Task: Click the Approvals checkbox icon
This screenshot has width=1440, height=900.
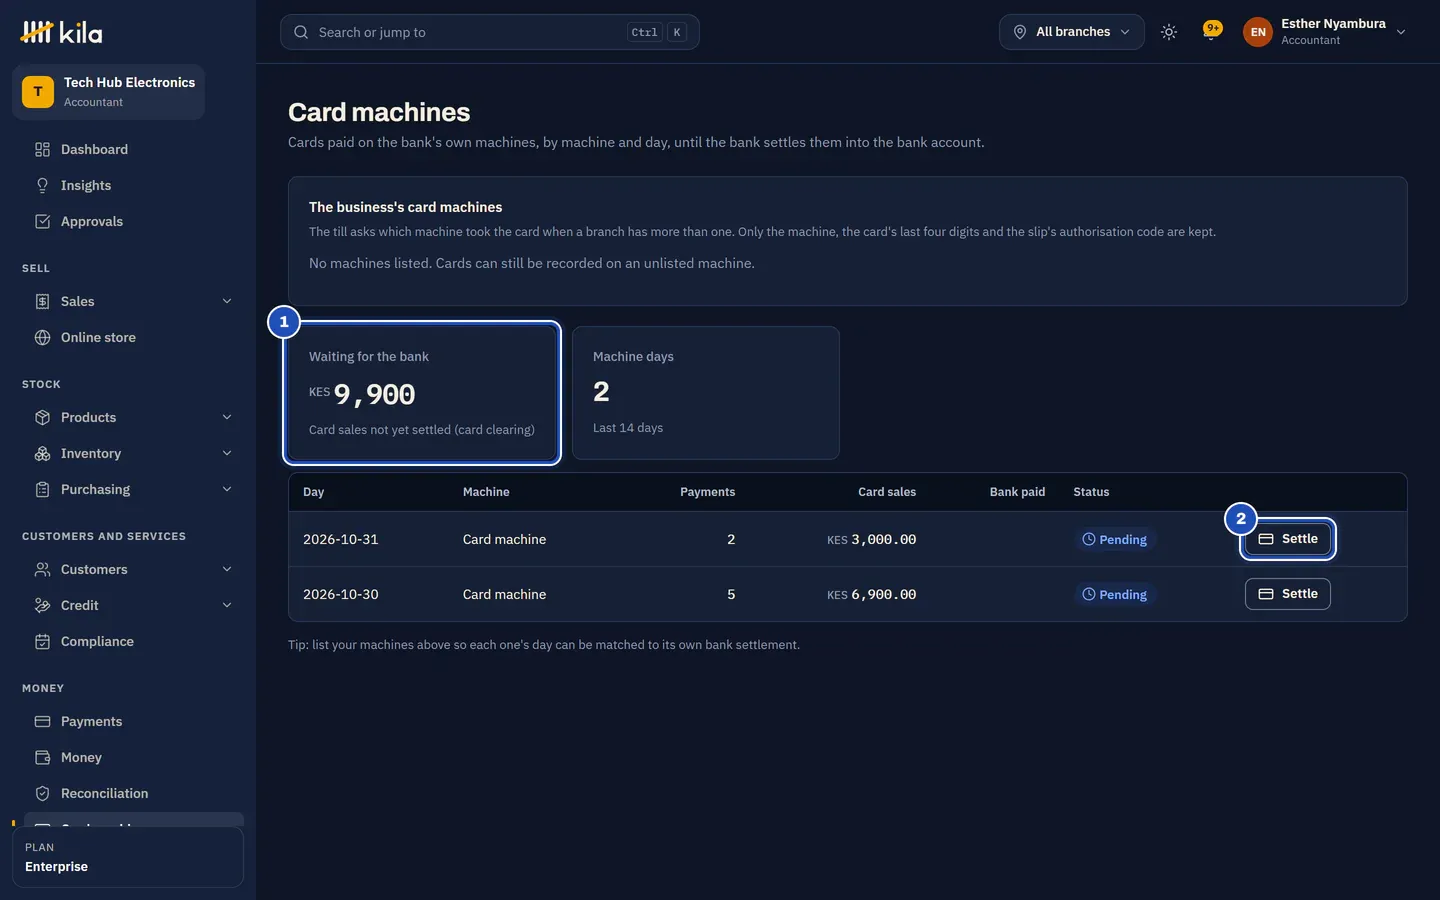Action: coord(42,221)
